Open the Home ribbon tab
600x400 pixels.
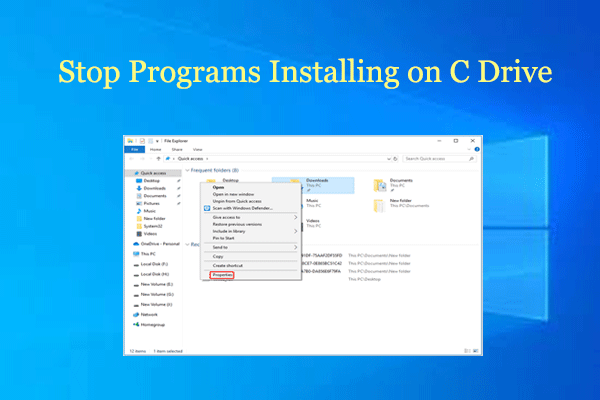tap(155, 149)
